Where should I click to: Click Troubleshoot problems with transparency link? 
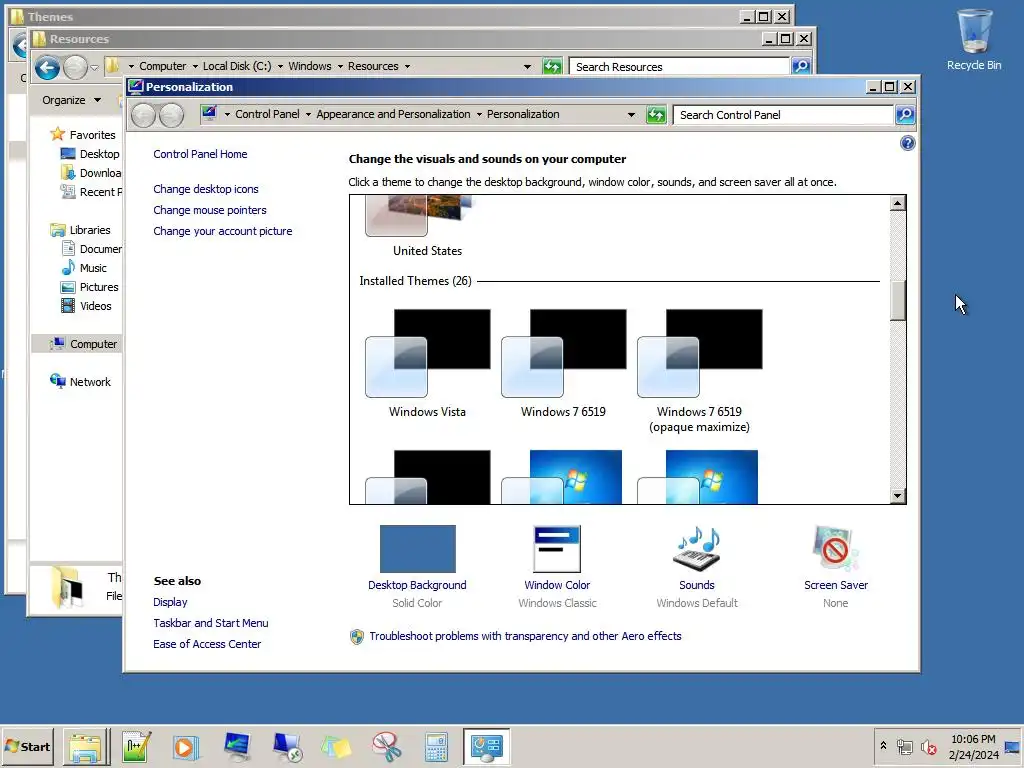[x=525, y=636]
